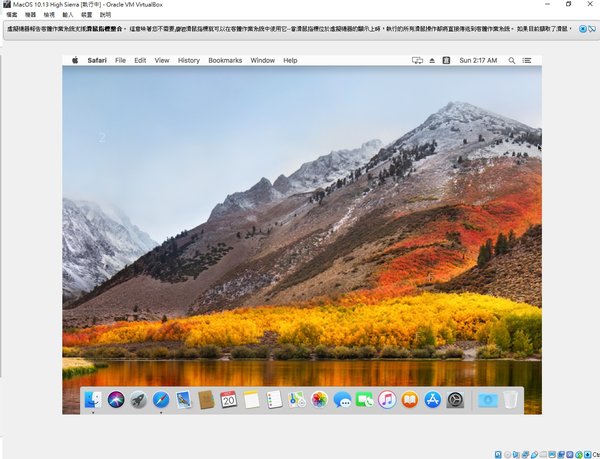The width and height of the screenshot is (600, 459).
Task: Open iBooks orange icon in Dock
Action: tap(410, 400)
